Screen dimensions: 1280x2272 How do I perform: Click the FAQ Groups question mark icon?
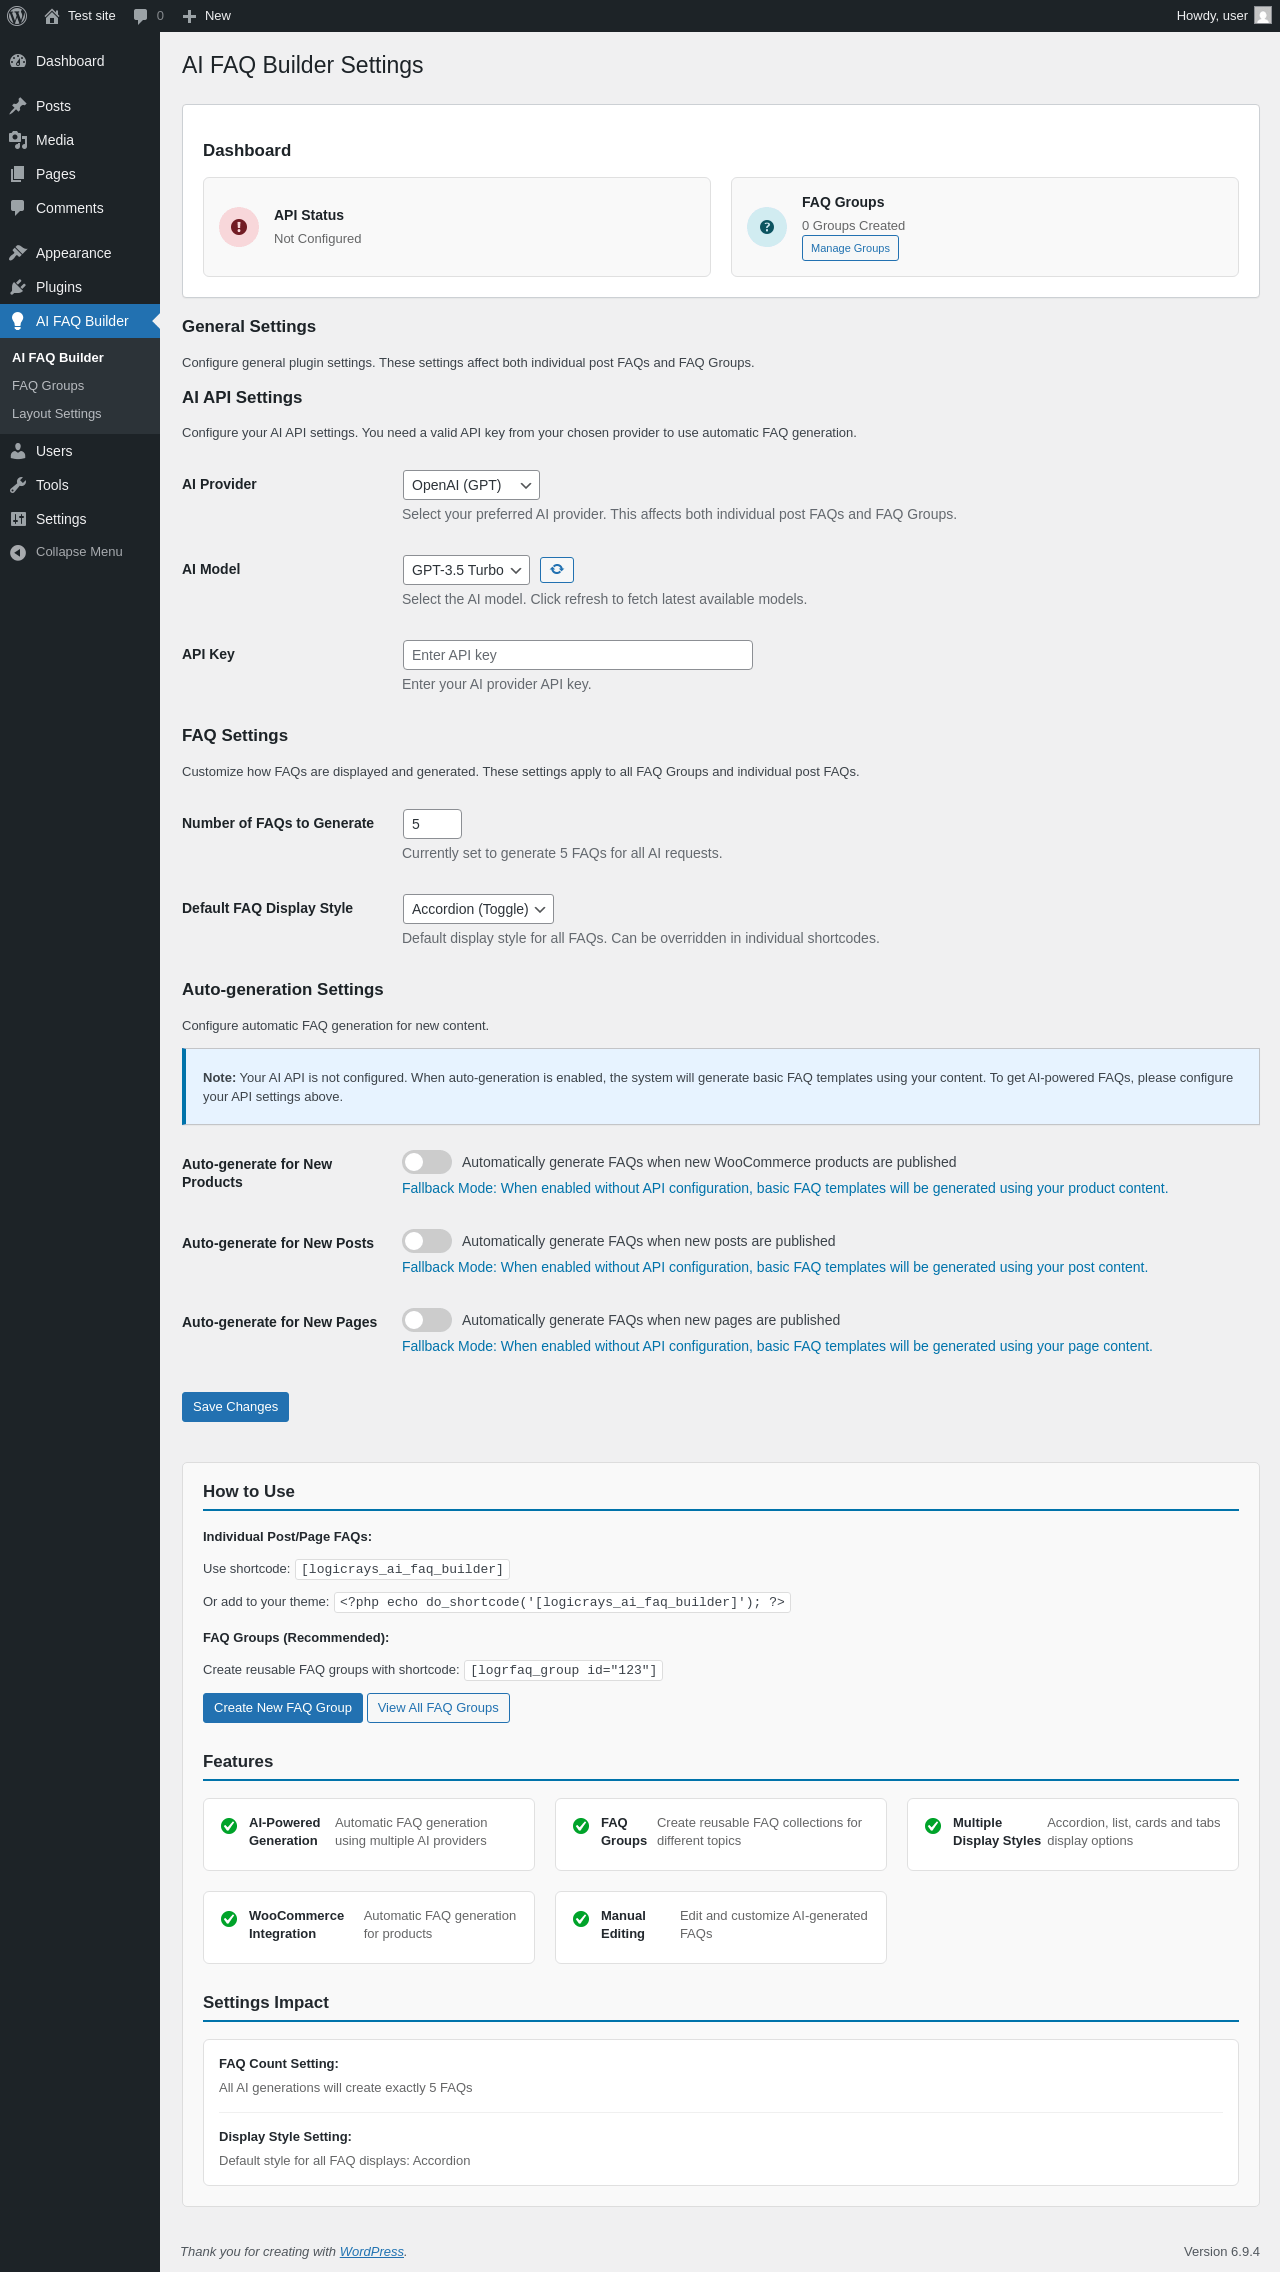(767, 227)
